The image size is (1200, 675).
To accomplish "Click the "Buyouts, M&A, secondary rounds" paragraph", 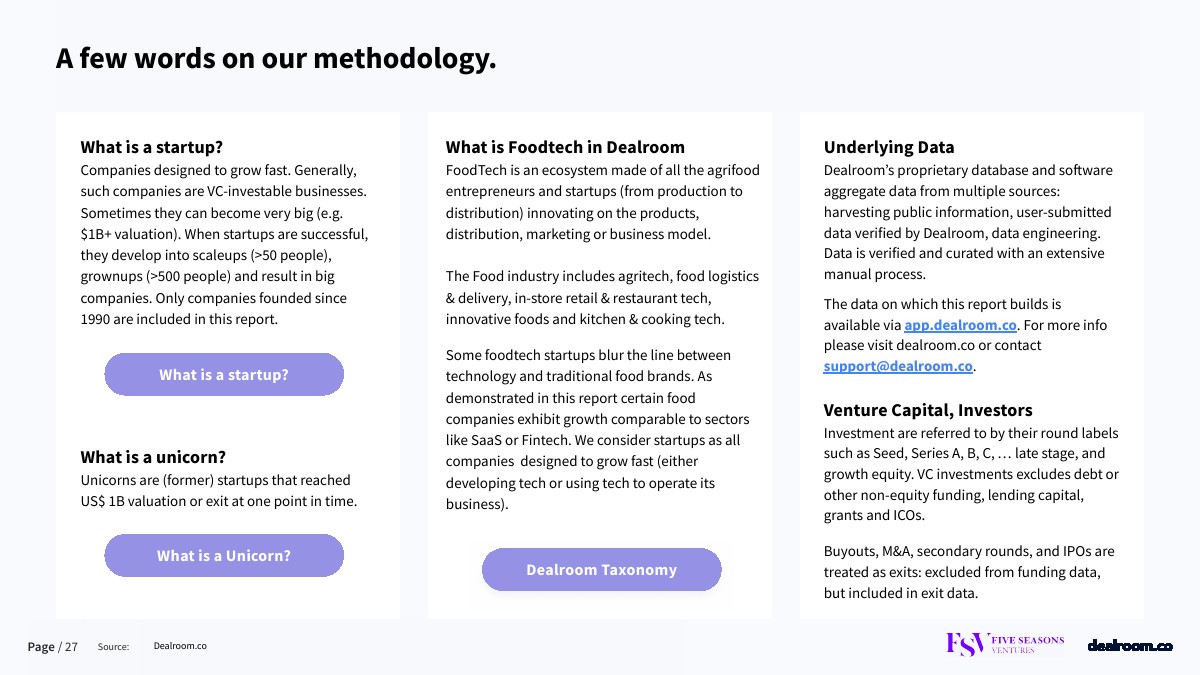I will click(x=968, y=572).
